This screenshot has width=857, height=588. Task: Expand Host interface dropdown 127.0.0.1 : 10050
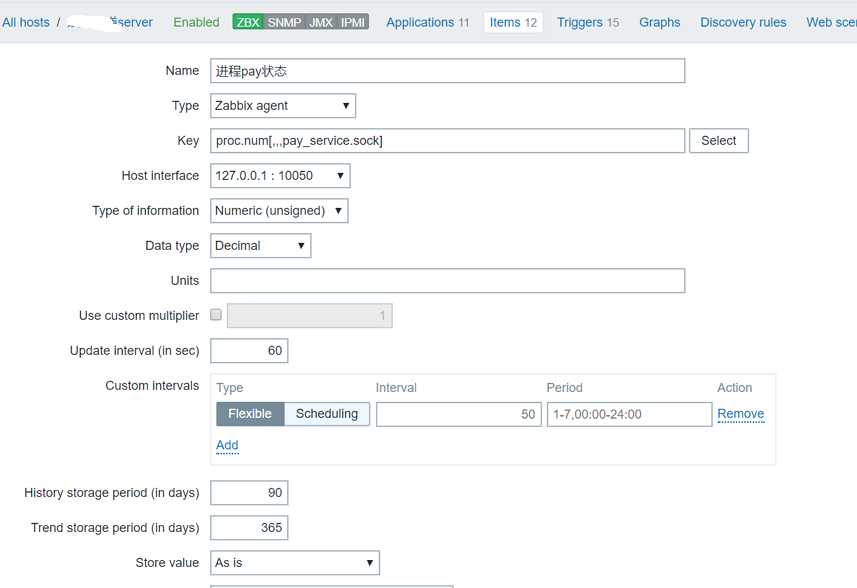[280, 175]
